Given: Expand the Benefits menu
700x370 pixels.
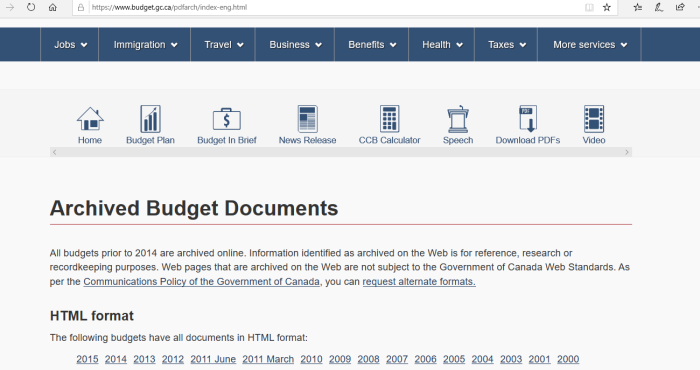Looking at the screenshot, I should pyautogui.click(x=372, y=45).
